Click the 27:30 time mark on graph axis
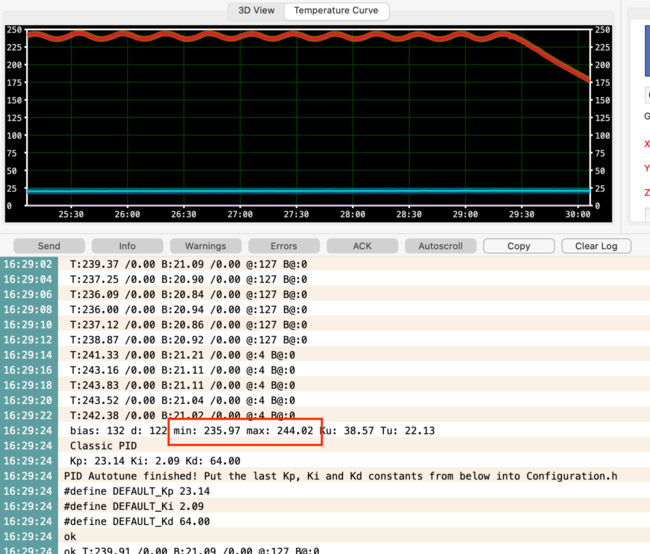Image resolution: width=650 pixels, height=554 pixels. coord(296,214)
